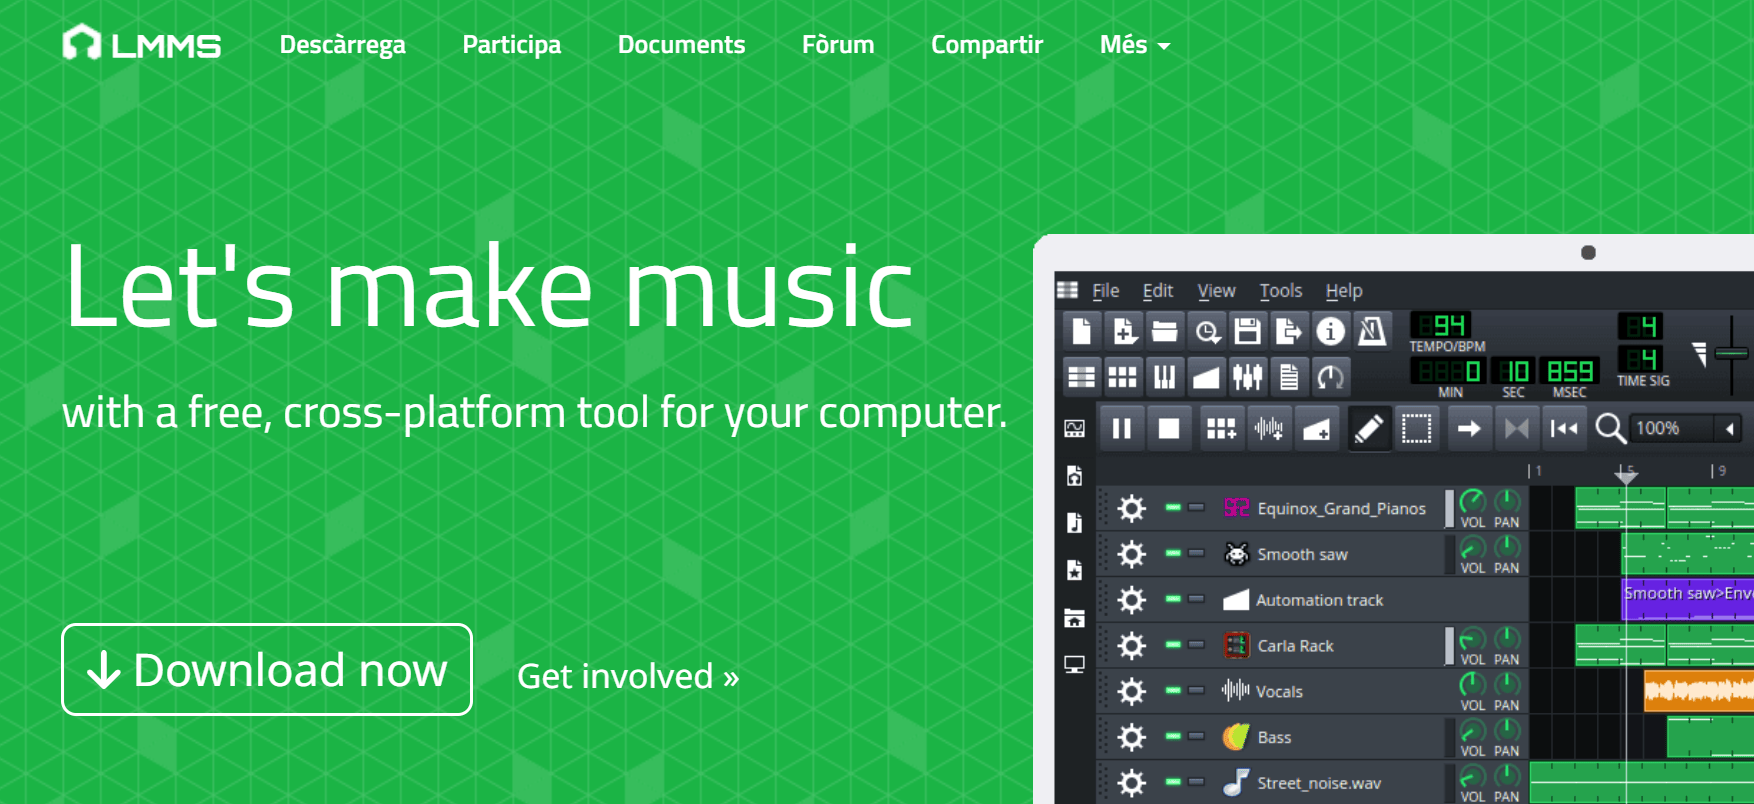Screen dimensions: 1754x804
Task: Open the project notes page icon
Action: [1289, 377]
